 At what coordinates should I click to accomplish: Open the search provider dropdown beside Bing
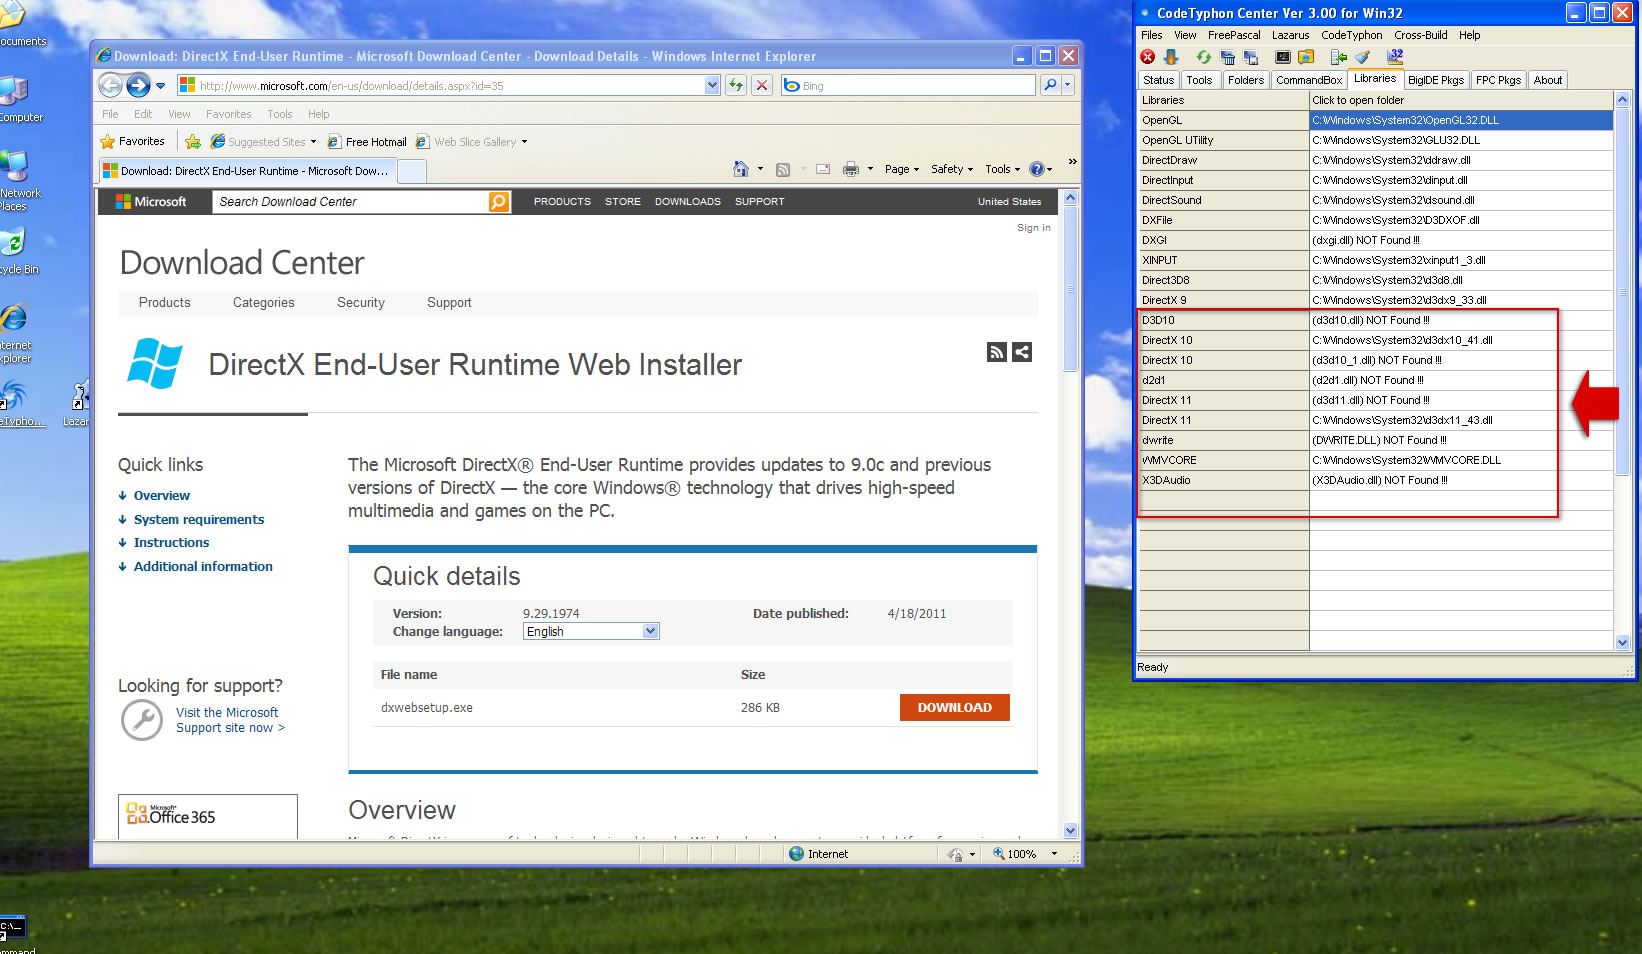pyautogui.click(x=1068, y=85)
